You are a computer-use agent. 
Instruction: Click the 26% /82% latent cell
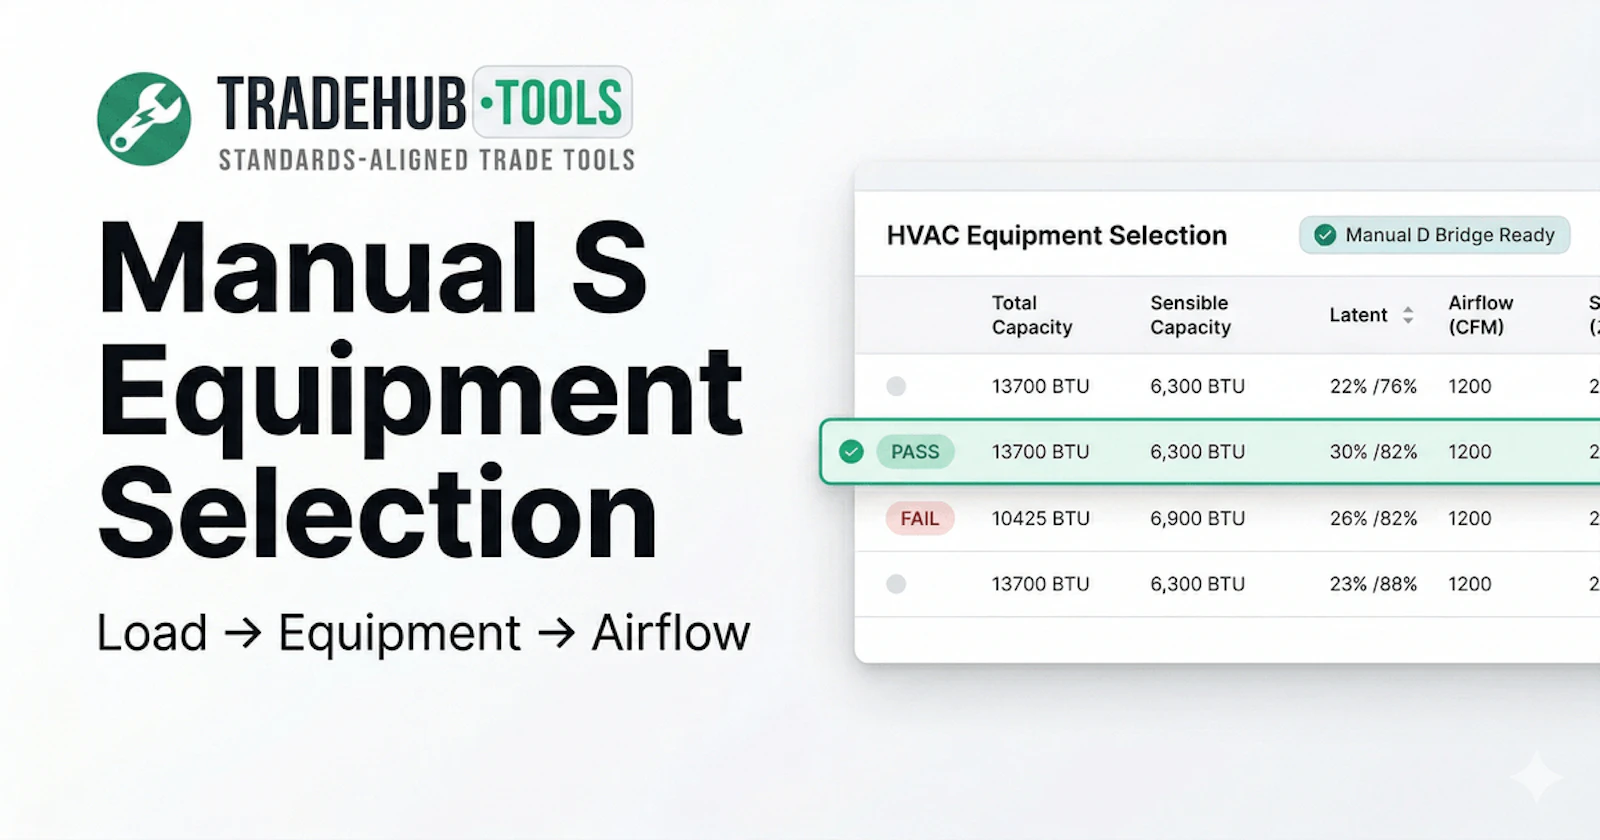[x=1373, y=519]
